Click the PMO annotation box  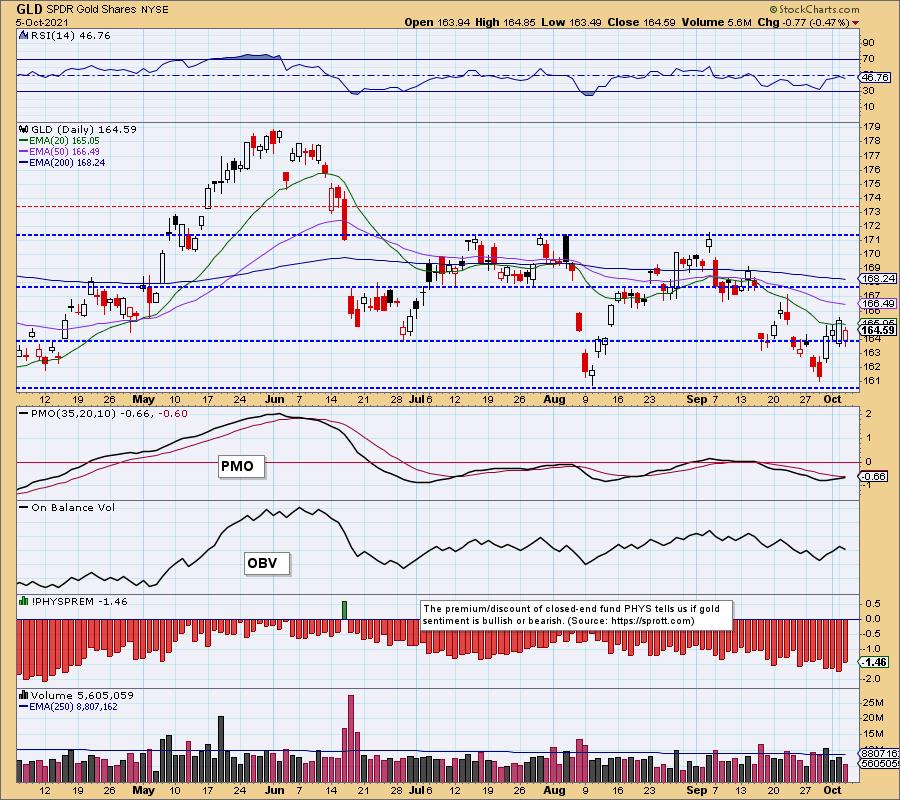coord(241,466)
